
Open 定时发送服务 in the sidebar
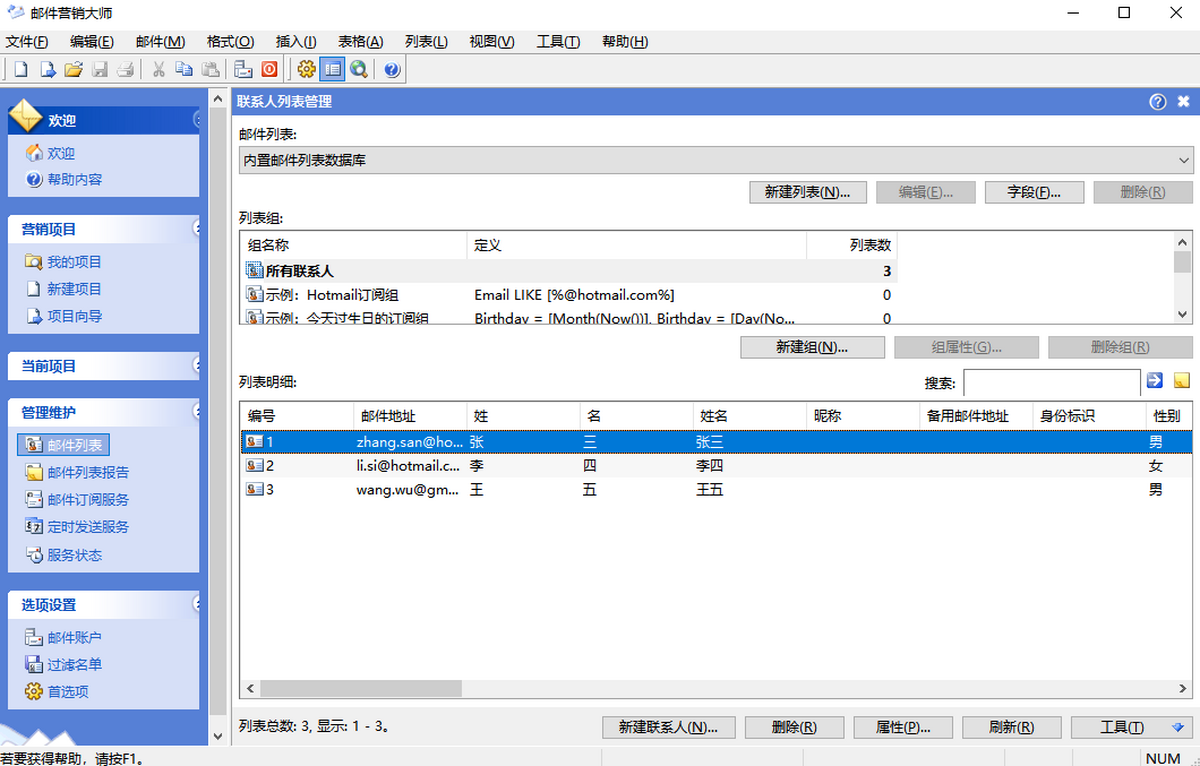(77, 526)
